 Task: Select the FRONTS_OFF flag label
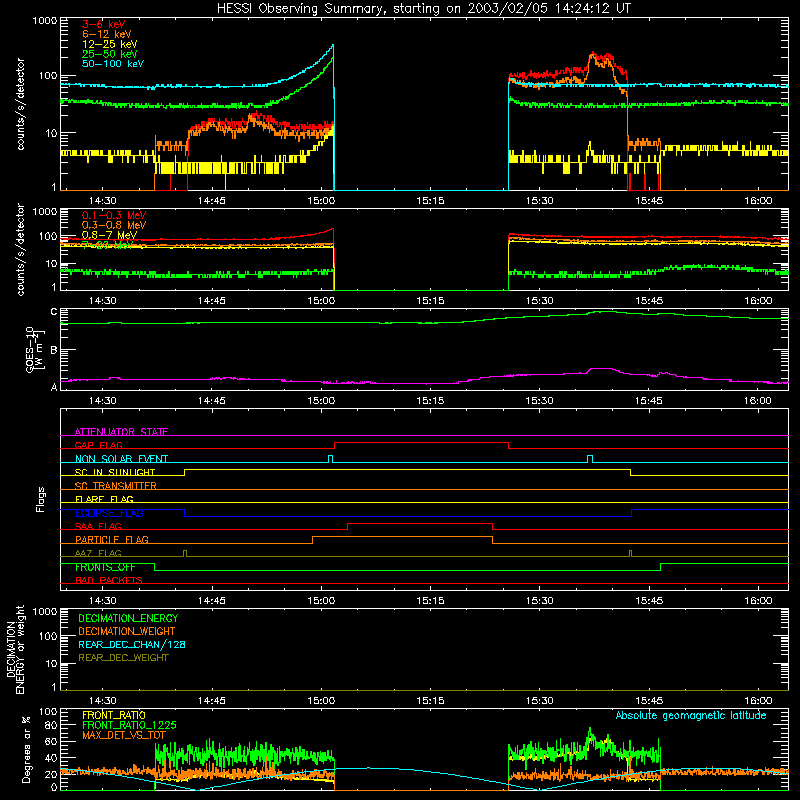point(105,567)
